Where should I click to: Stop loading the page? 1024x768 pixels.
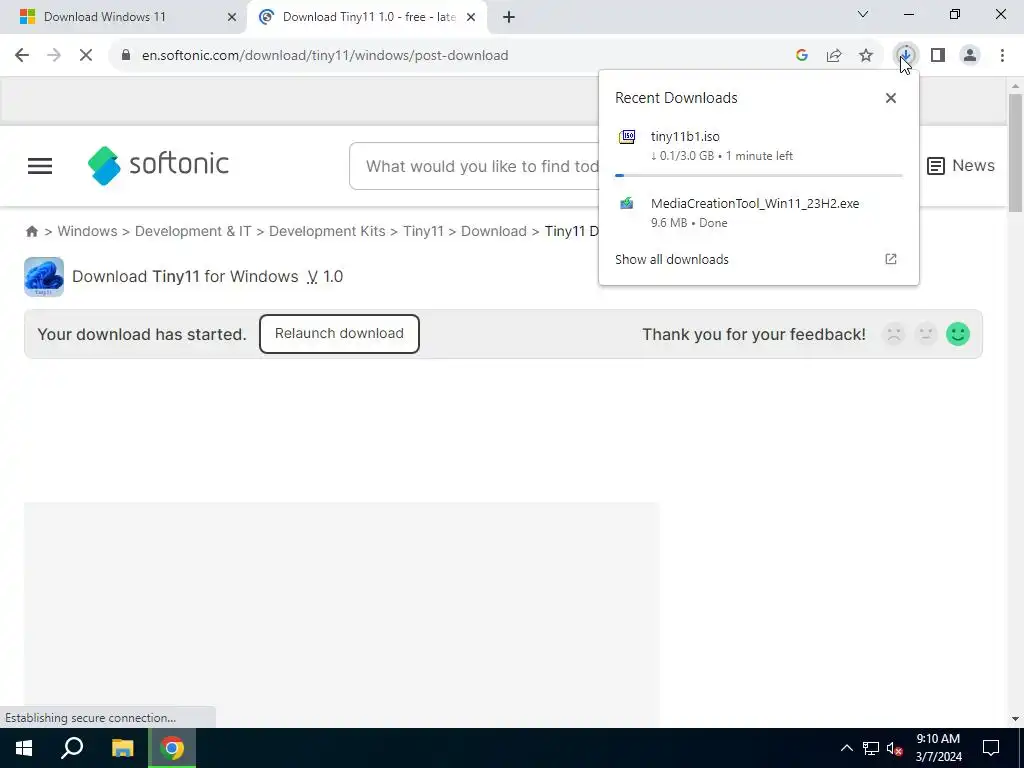tap(86, 56)
